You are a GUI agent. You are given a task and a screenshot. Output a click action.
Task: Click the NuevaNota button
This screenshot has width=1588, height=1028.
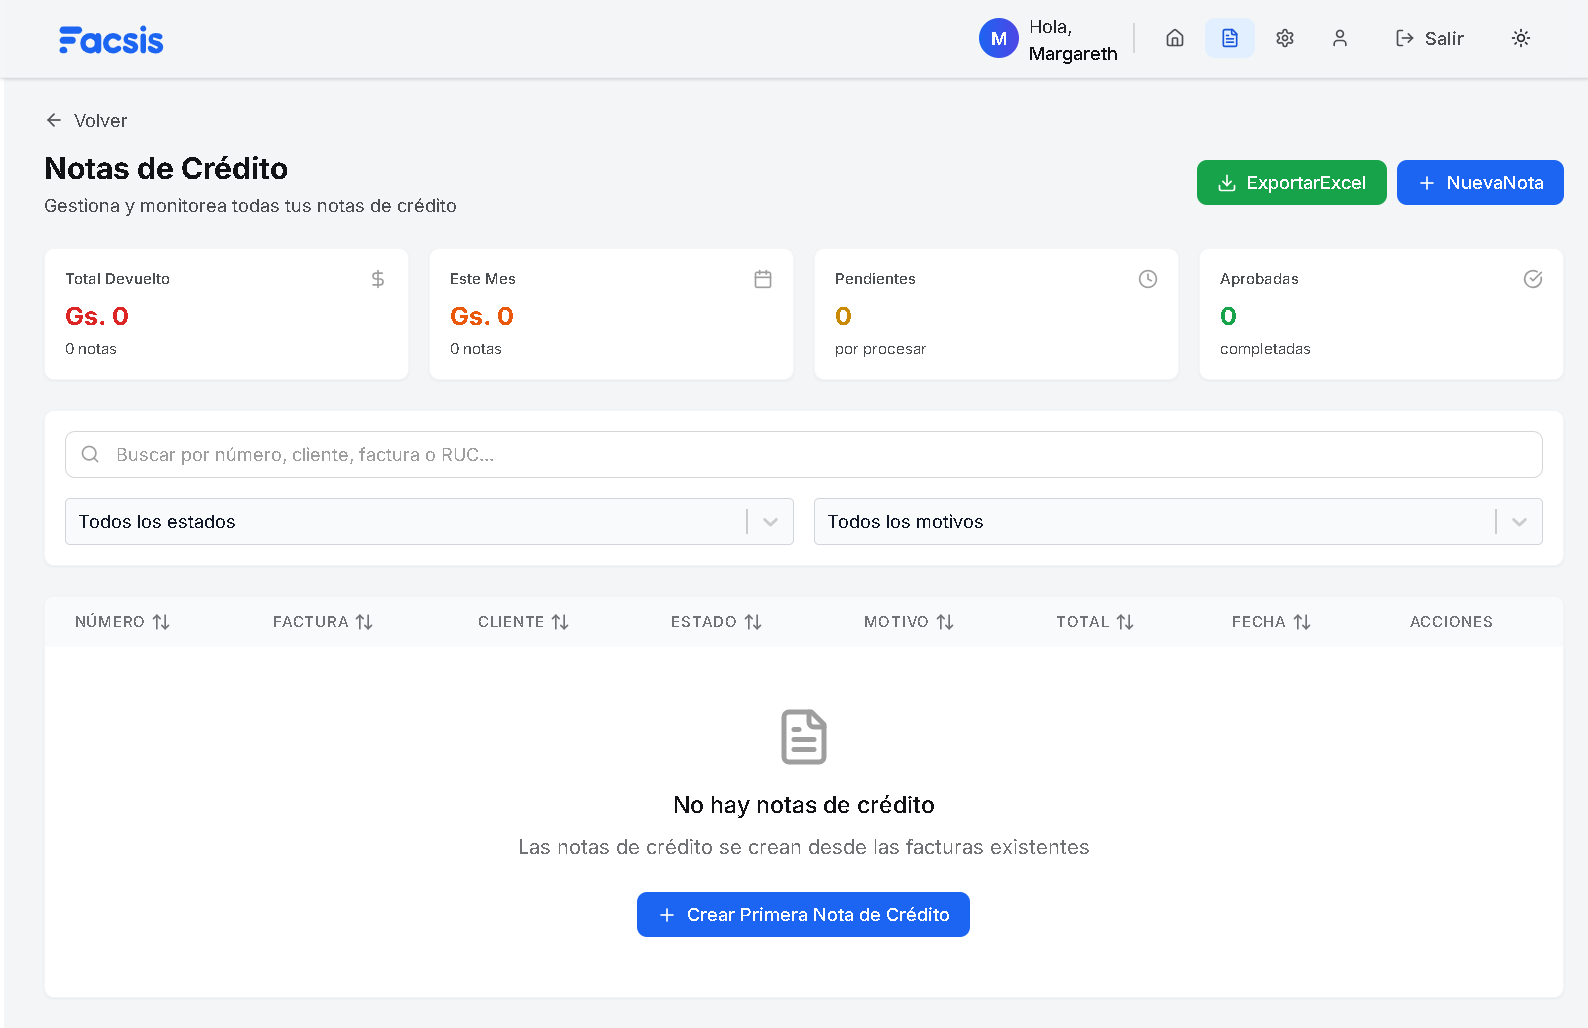point(1479,183)
